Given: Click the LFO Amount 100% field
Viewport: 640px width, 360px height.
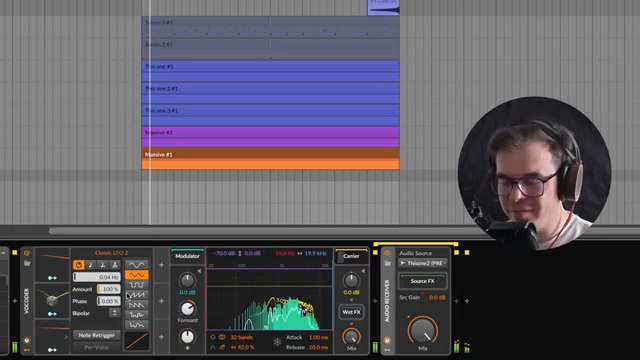Looking at the screenshot, I should click(109, 289).
